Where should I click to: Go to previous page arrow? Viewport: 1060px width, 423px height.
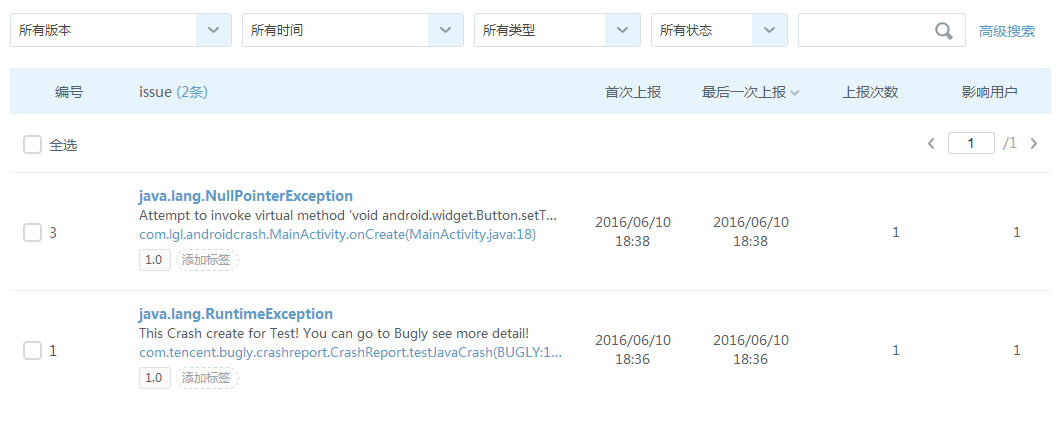click(x=931, y=144)
